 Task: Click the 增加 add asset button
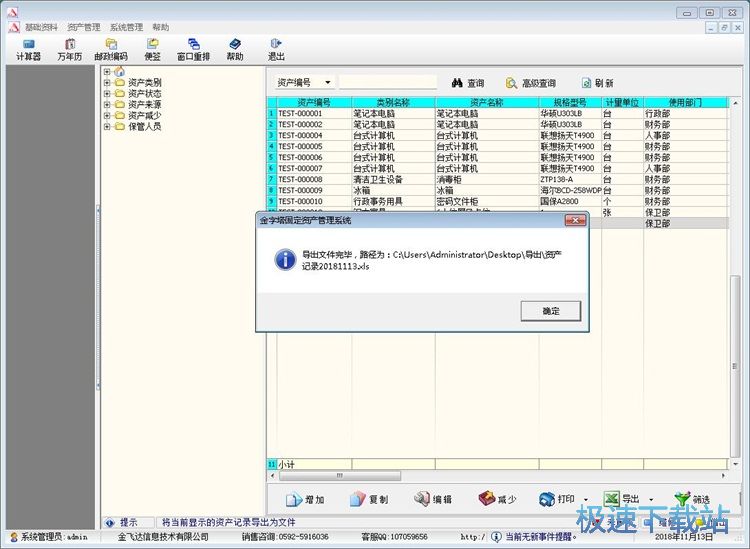click(x=305, y=499)
